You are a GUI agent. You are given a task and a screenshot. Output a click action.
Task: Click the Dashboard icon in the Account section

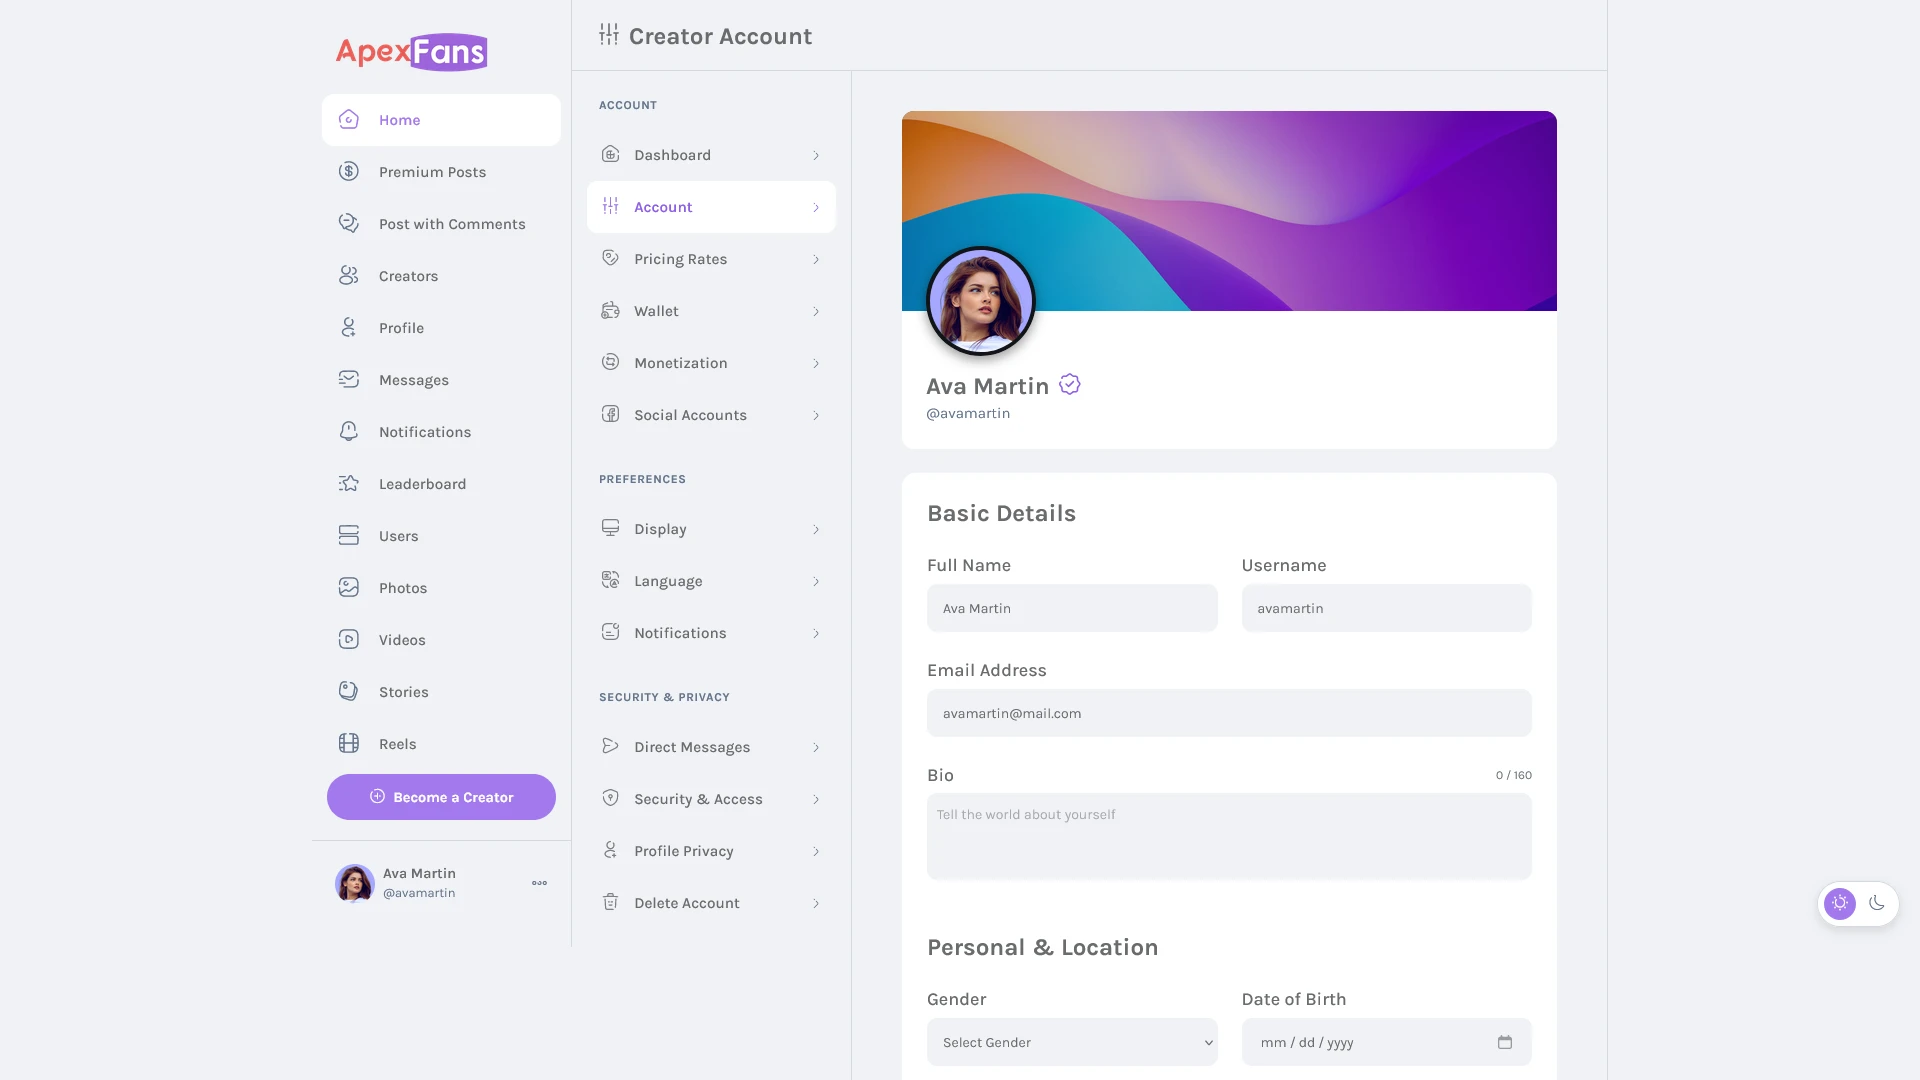pyautogui.click(x=610, y=154)
